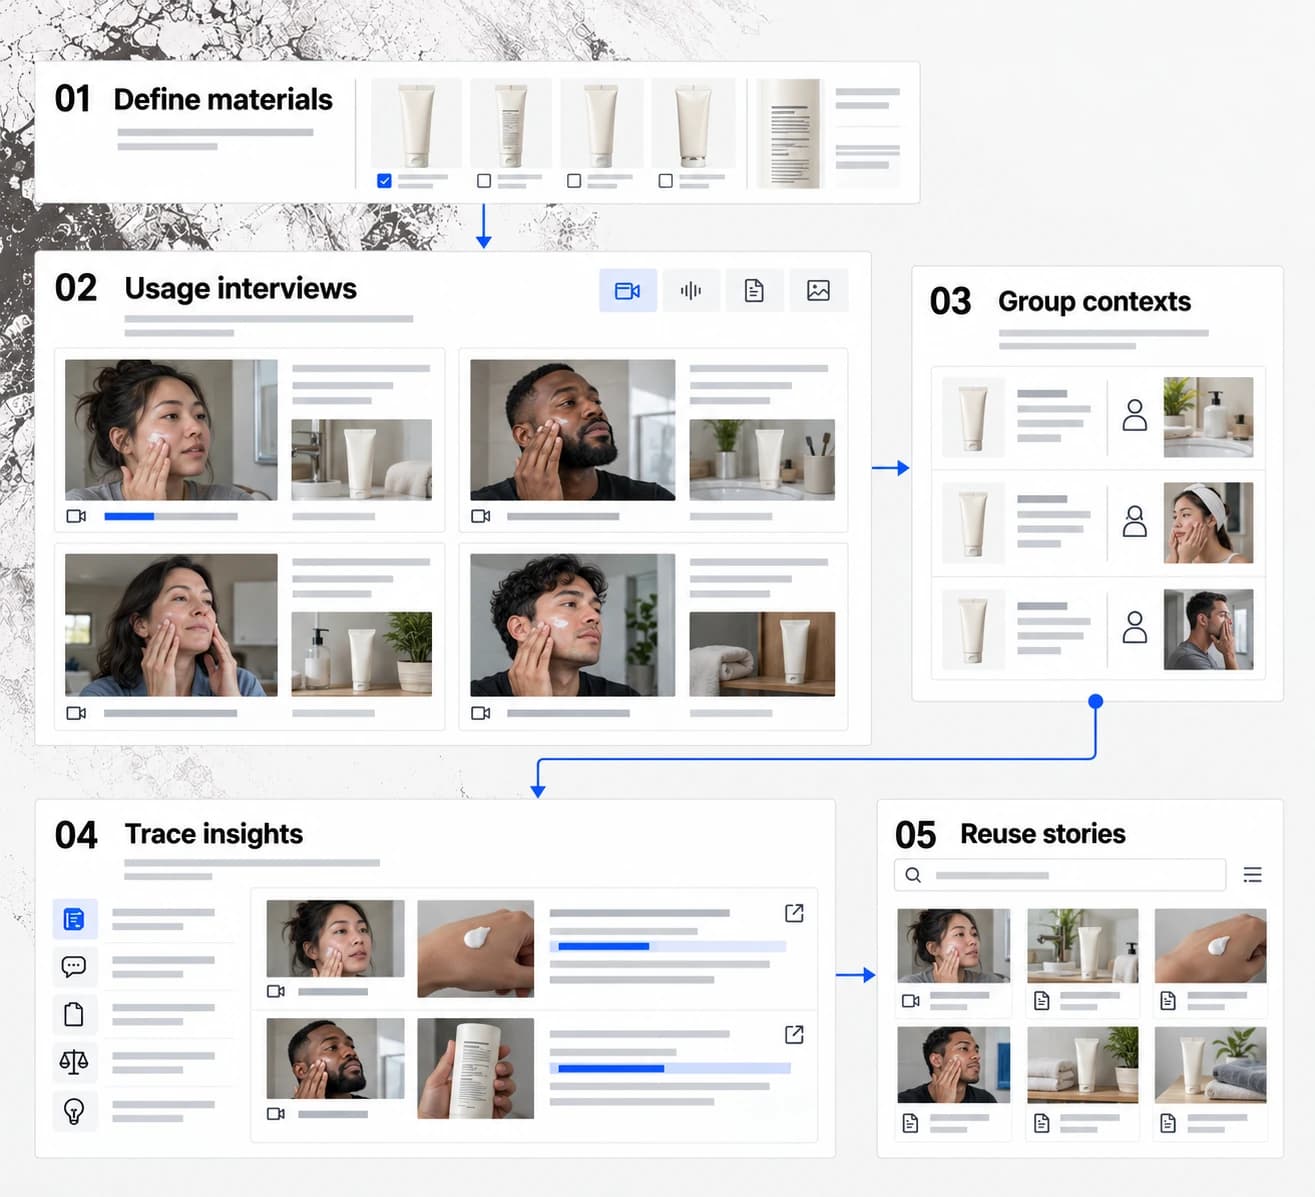The height and width of the screenshot is (1197, 1315).
Task: Open the bearded man's interview video
Action: click(x=573, y=430)
